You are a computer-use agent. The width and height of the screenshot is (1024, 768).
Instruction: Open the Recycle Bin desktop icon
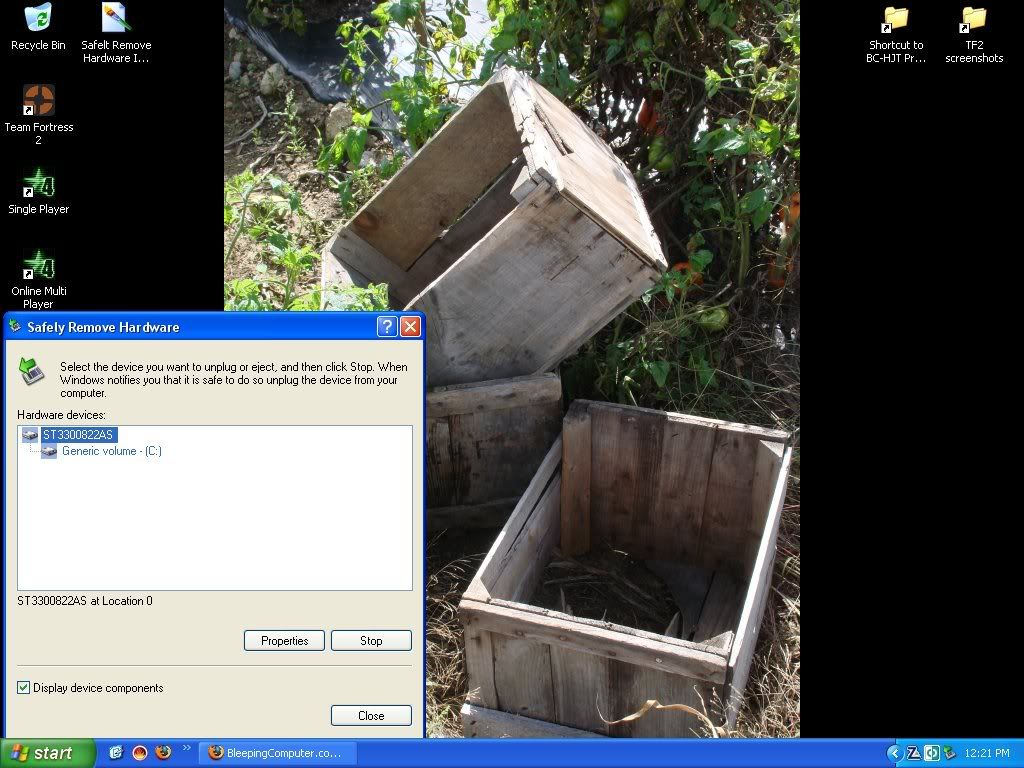38,27
